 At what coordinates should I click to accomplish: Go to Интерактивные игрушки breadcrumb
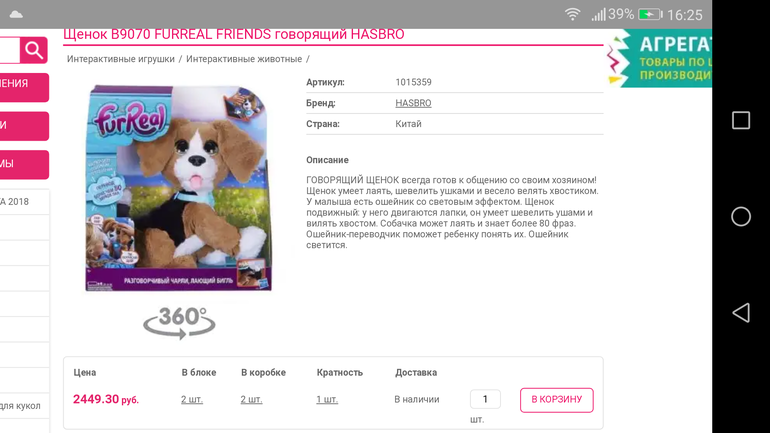pos(120,60)
